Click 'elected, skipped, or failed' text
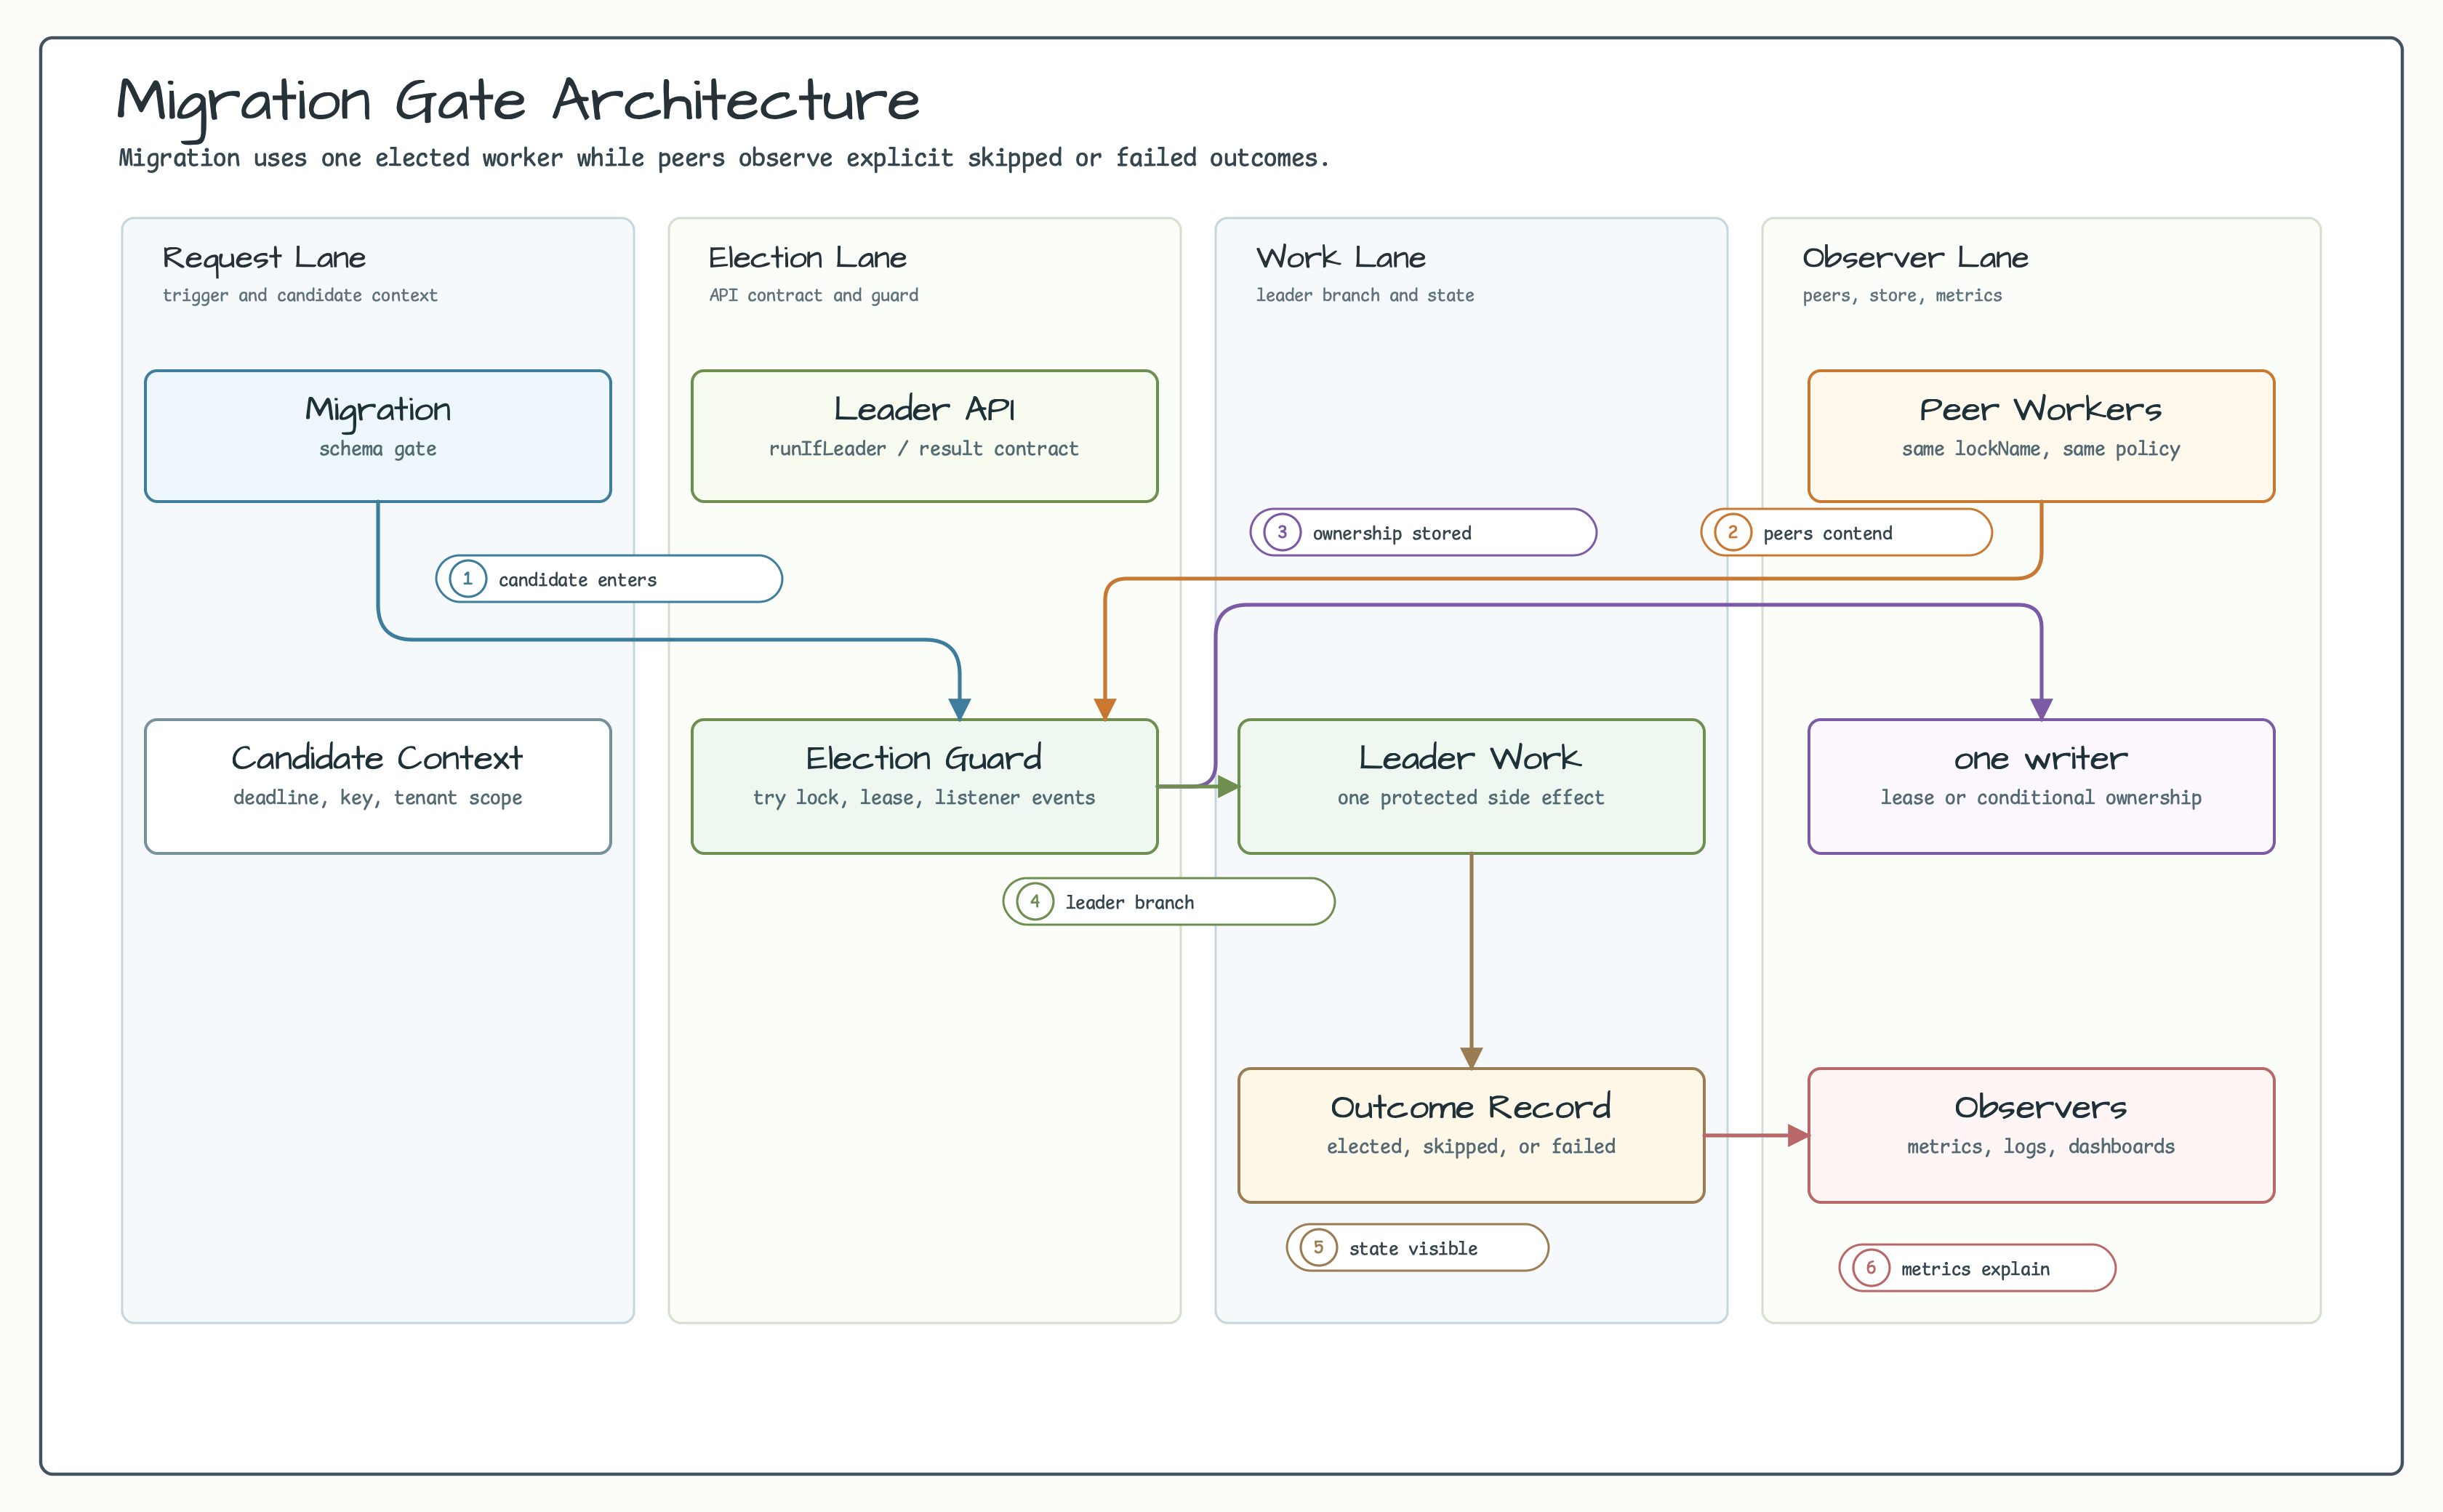 tap(1470, 1147)
